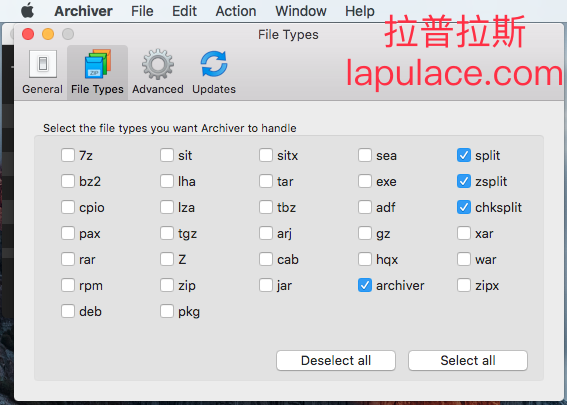Check the zip file type box
Viewport: 567px width, 405px height.
pyautogui.click(x=167, y=285)
